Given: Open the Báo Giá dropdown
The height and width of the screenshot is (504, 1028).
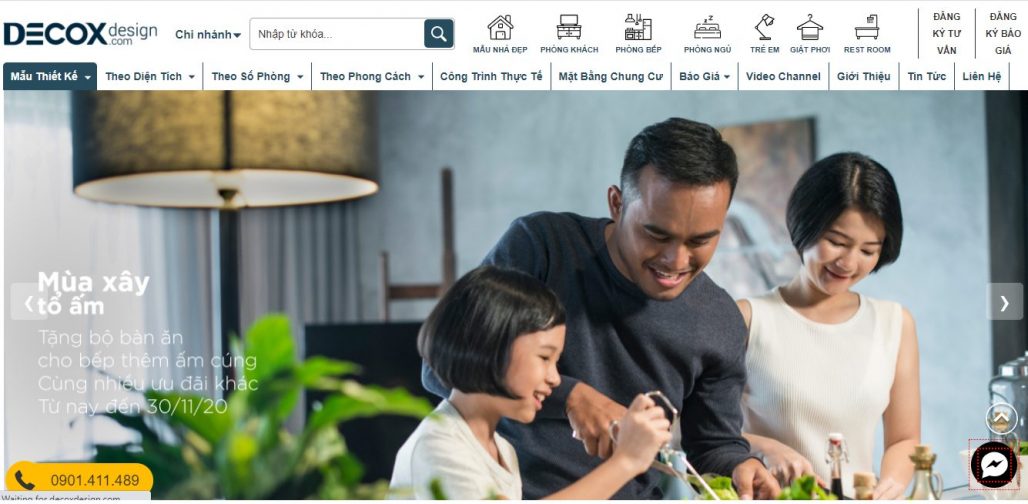Looking at the screenshot, I should tap(705, 77).
